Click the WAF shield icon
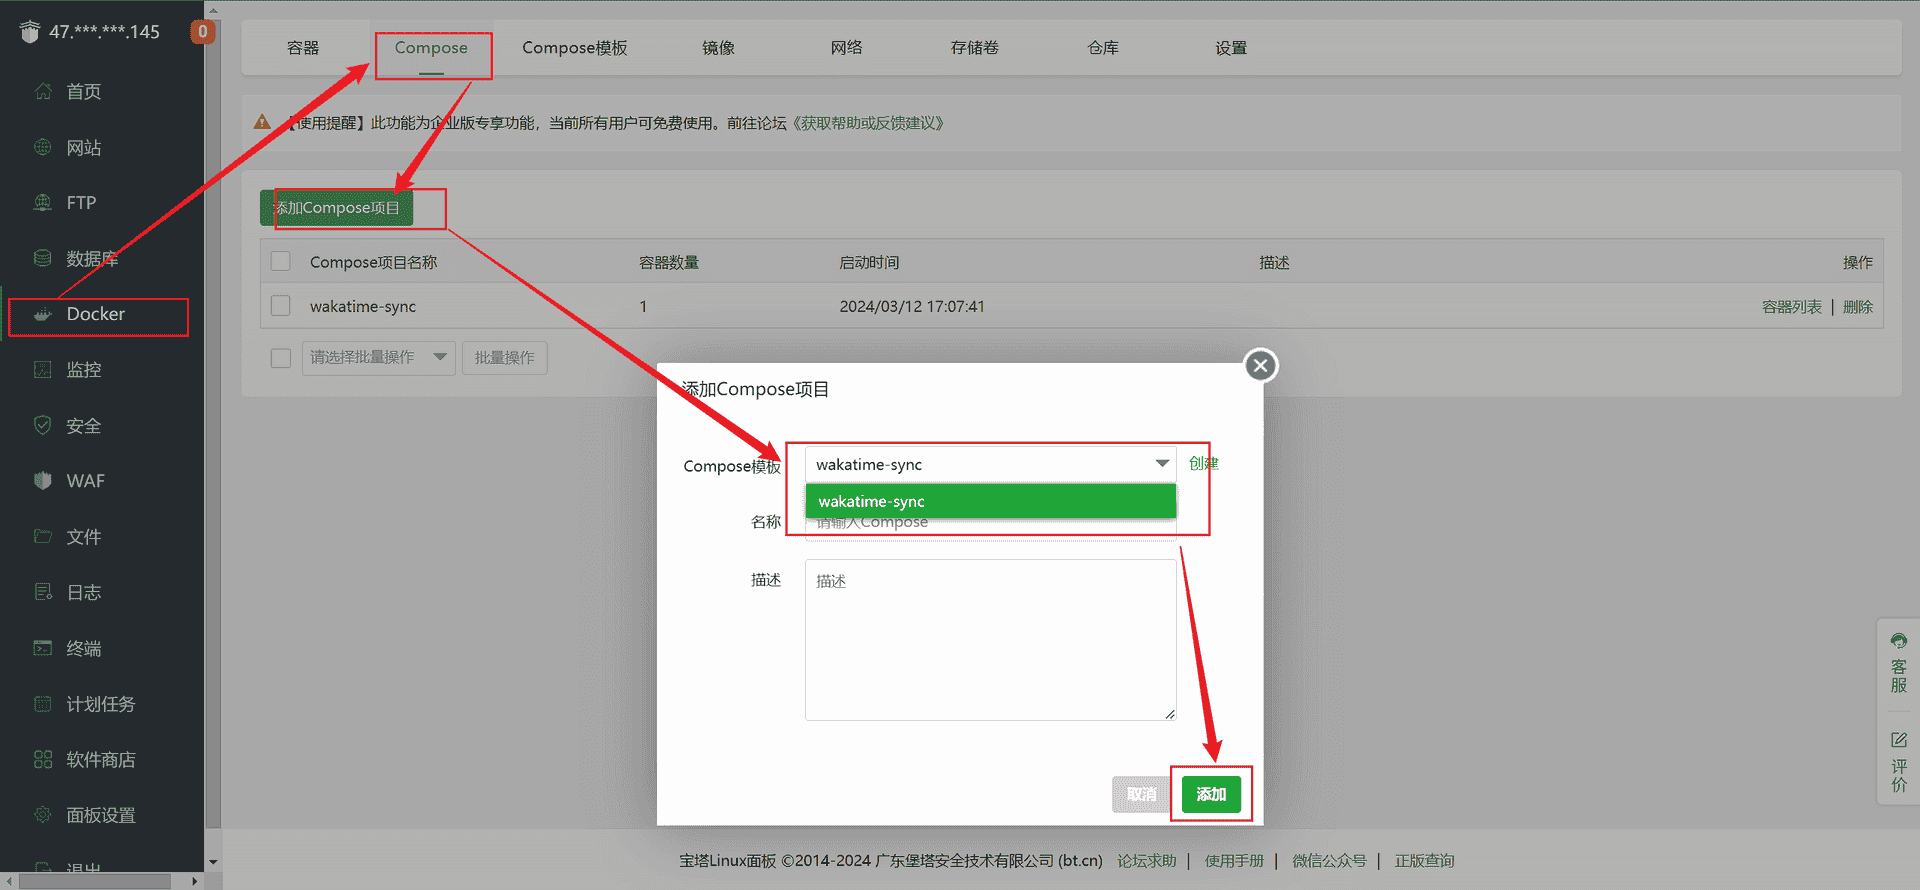Screen dimensions: 1920x890 point(43,481)
